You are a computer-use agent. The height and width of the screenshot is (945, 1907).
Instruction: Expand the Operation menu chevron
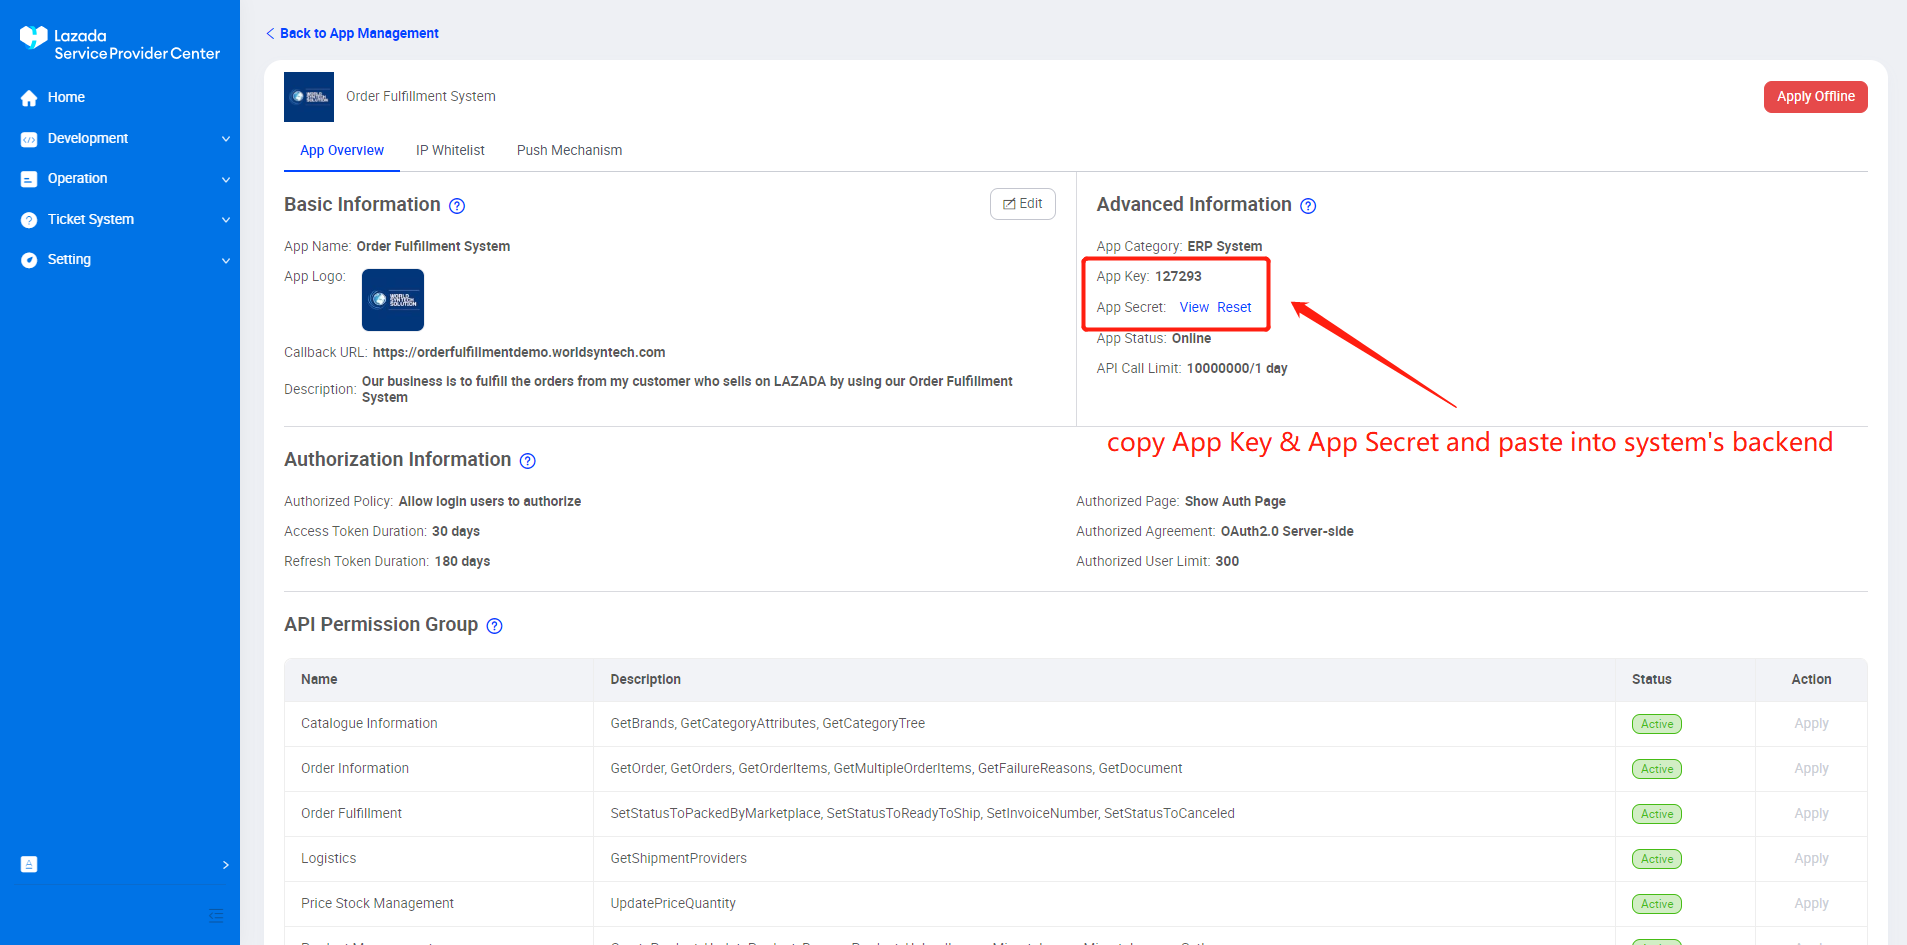coord(226,180)
